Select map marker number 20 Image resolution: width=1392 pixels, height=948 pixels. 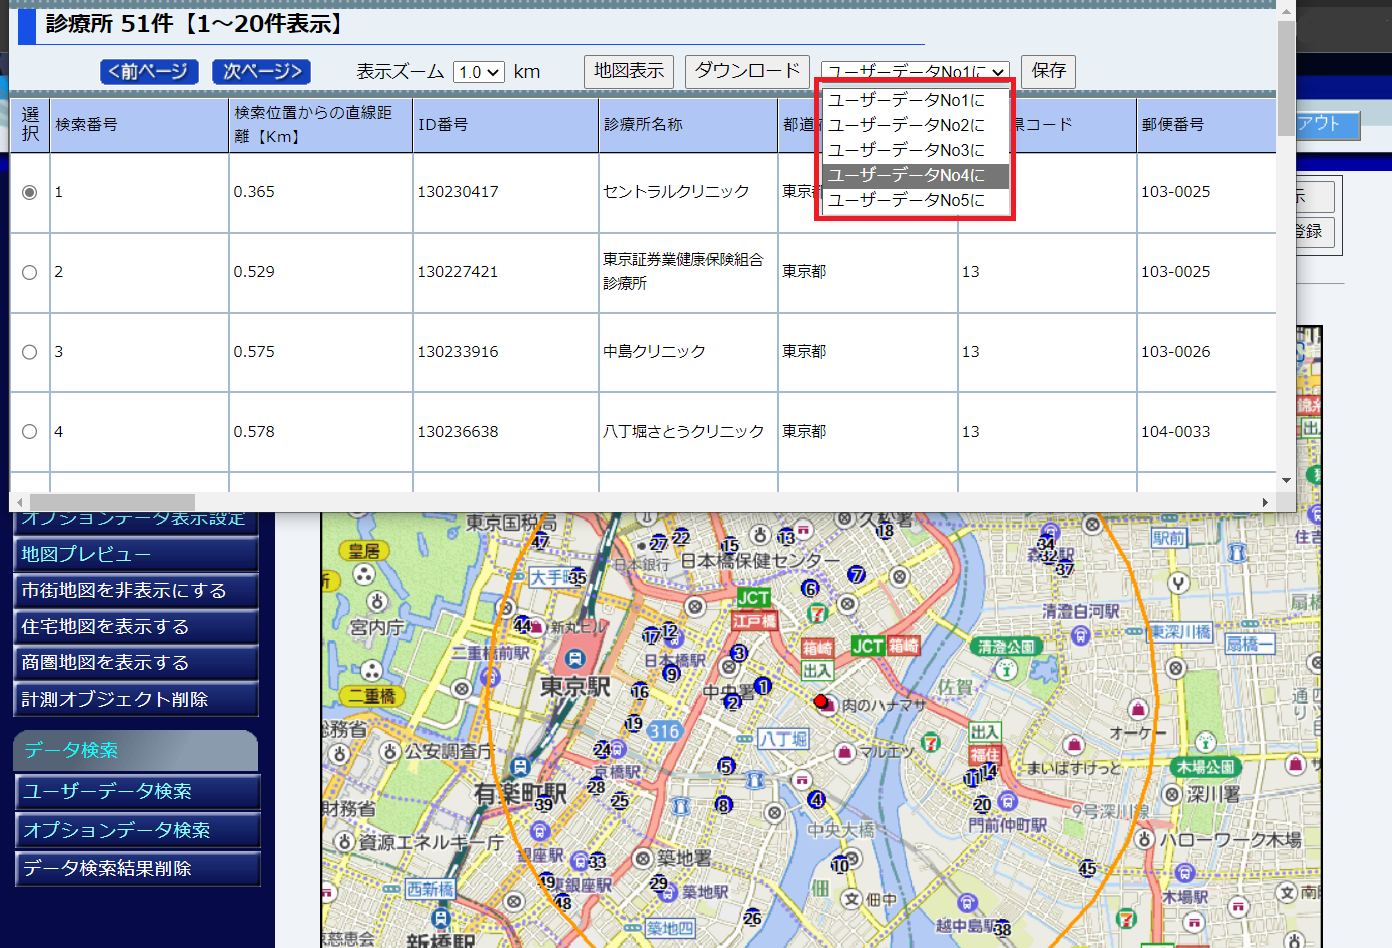click(x=982, y=805)
